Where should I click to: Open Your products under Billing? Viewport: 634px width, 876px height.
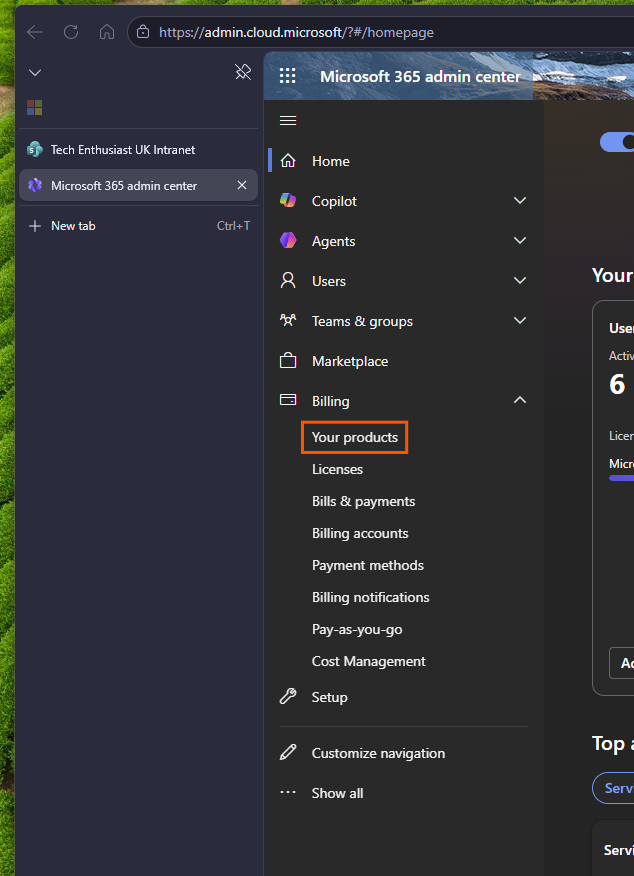tap(355, 437)
